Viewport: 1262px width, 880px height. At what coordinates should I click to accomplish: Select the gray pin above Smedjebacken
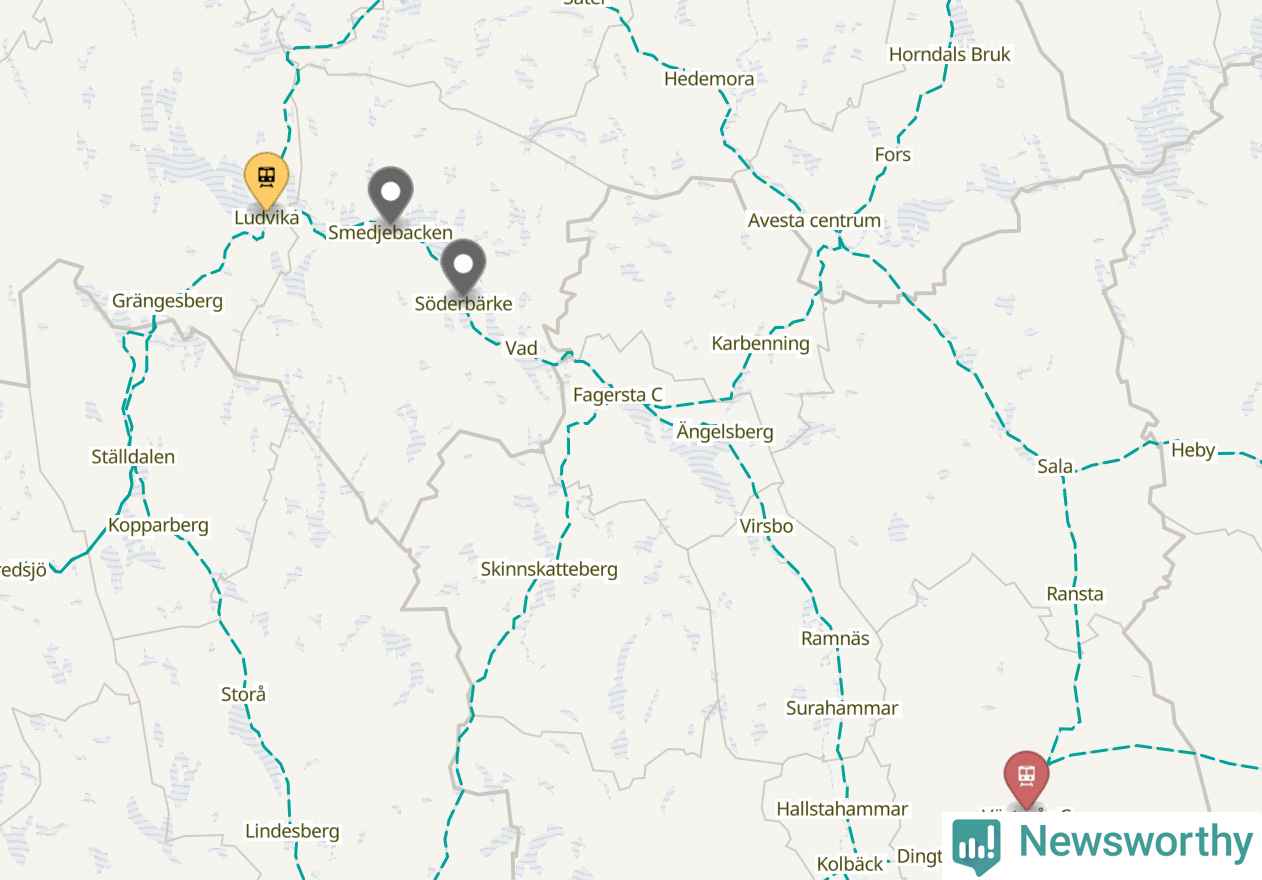click(391, 193)
